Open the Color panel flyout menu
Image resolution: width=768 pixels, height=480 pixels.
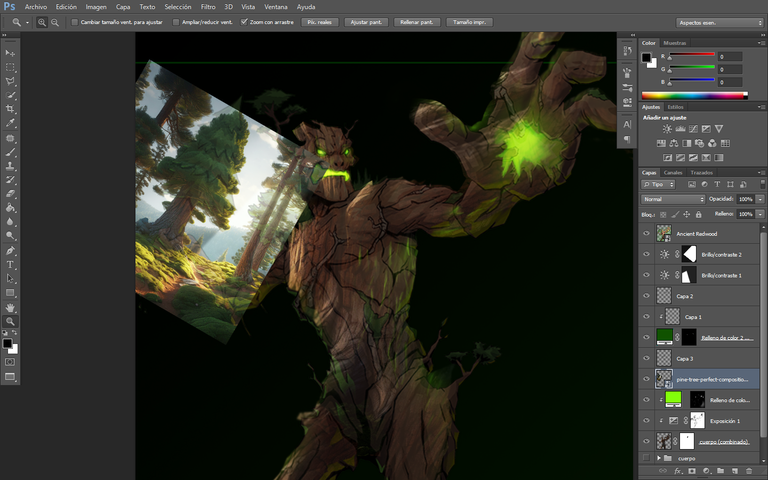pyautogui.click(x=761, y=43)
